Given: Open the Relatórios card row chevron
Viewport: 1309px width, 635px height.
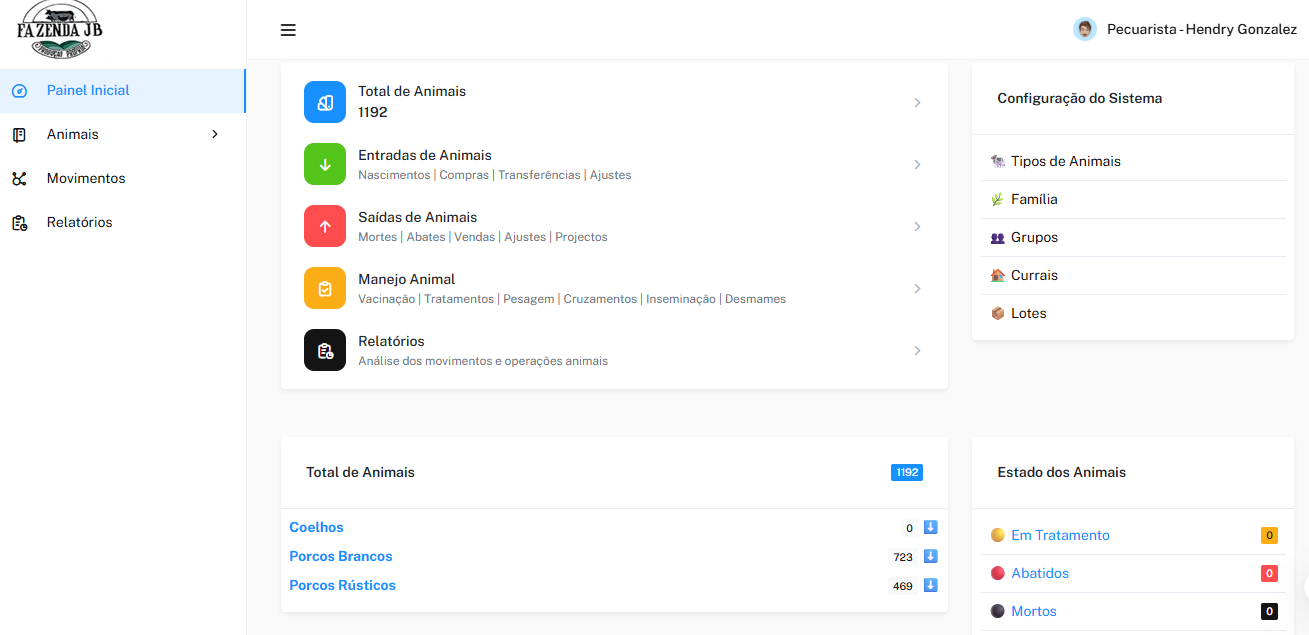Looking at the screenshot, I should point(917,350).
